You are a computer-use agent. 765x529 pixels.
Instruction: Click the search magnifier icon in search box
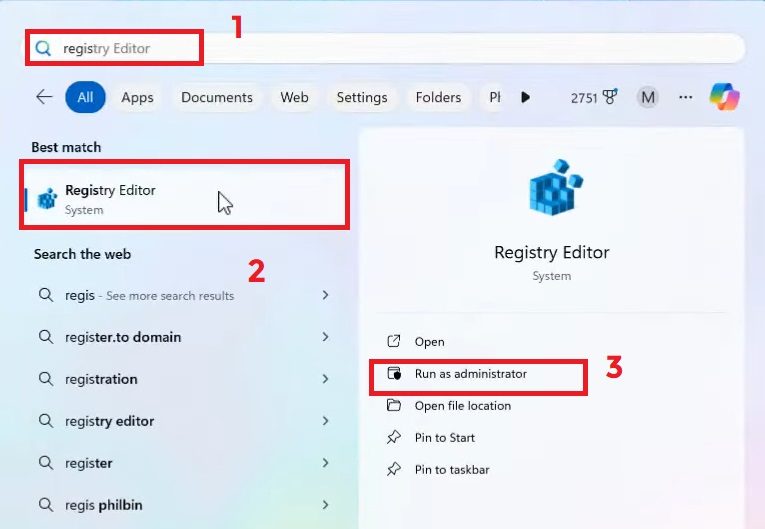[x=43, y=48]
